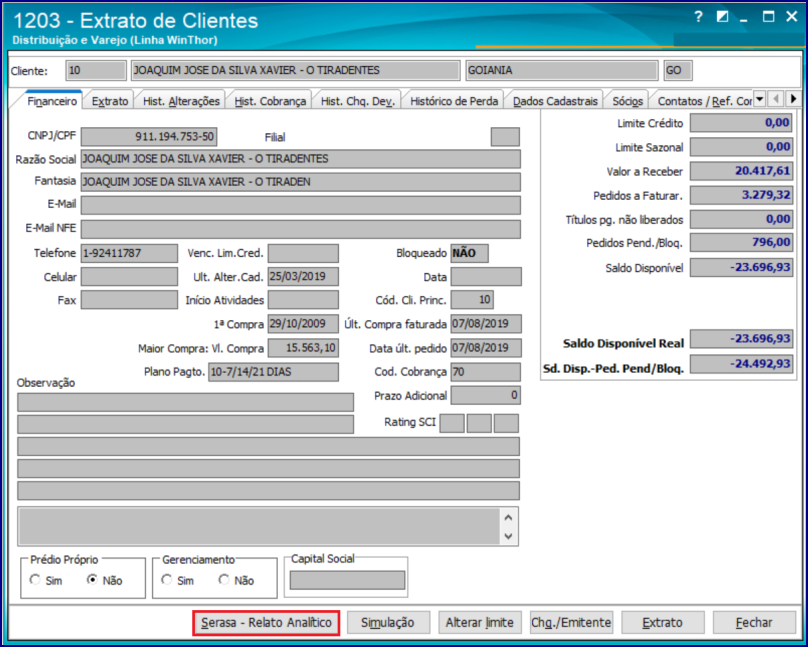Click the E-Mail NFE field
Image resolution: width=808 pixels, height=647 pixels.
(x=300, y=229)
